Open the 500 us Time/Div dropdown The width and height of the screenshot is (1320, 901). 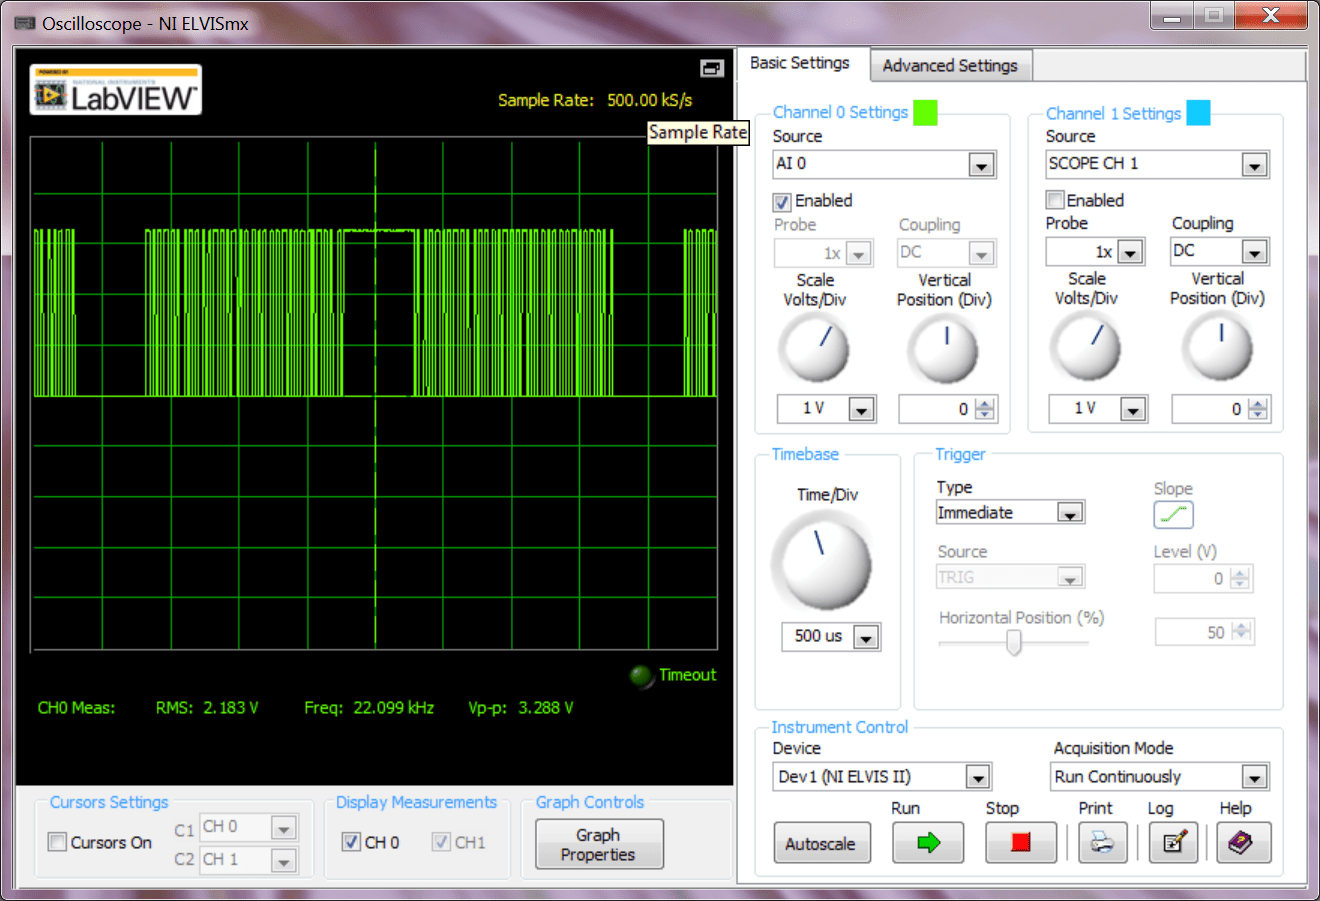point(866,637)
